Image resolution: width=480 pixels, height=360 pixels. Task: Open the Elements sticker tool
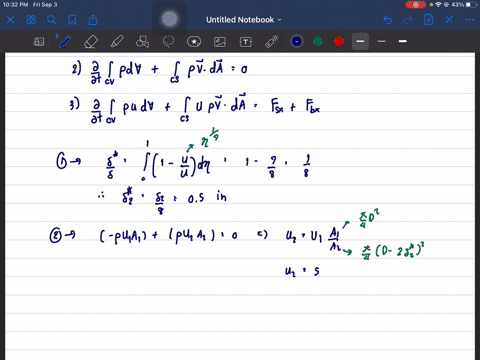tap(194, 42)
